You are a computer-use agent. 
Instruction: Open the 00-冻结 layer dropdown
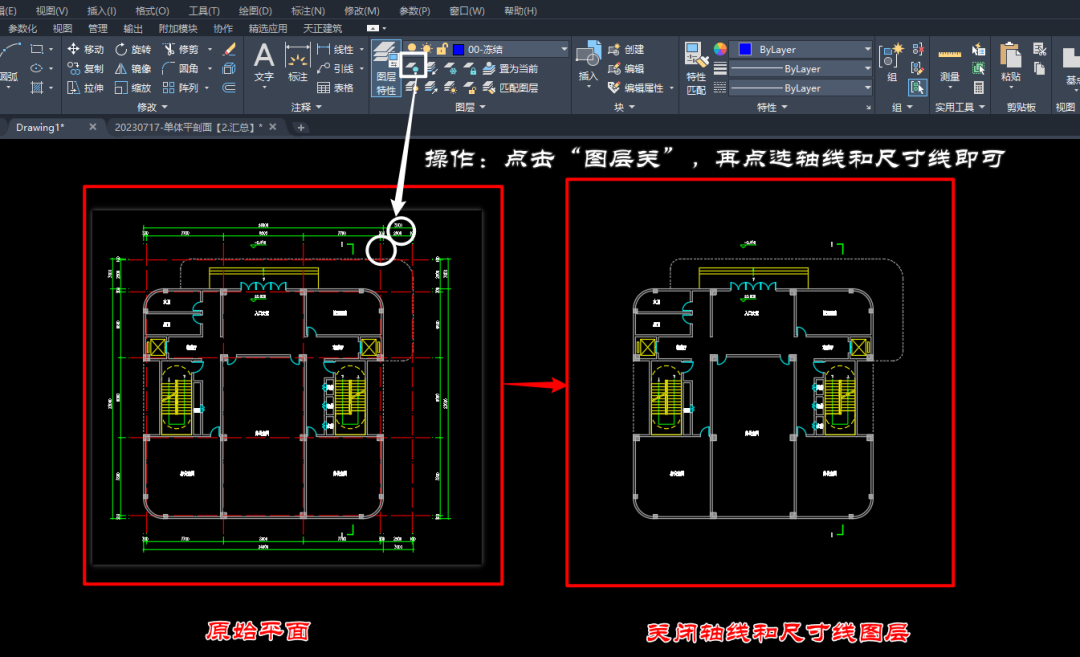click(563, 48)
